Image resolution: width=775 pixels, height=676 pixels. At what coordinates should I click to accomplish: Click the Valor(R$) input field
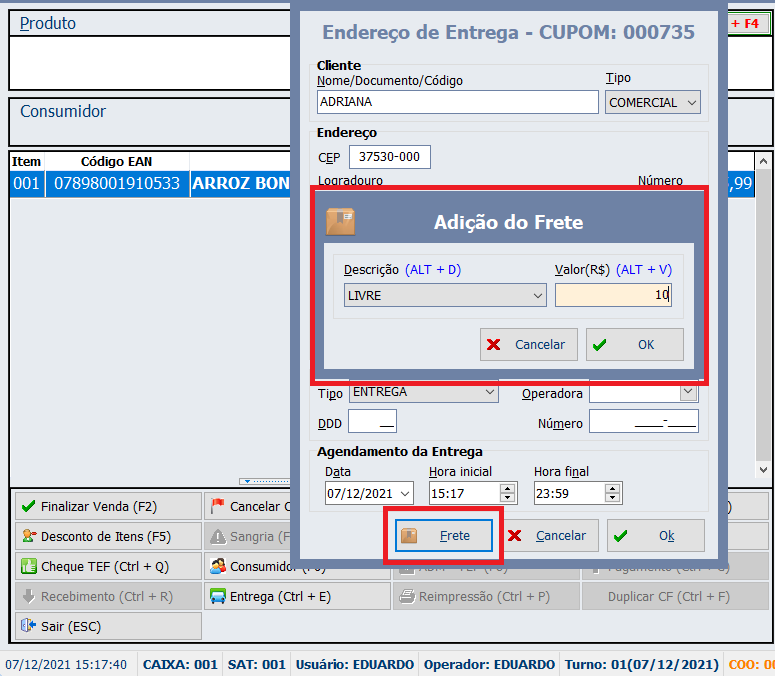[614, 295]
